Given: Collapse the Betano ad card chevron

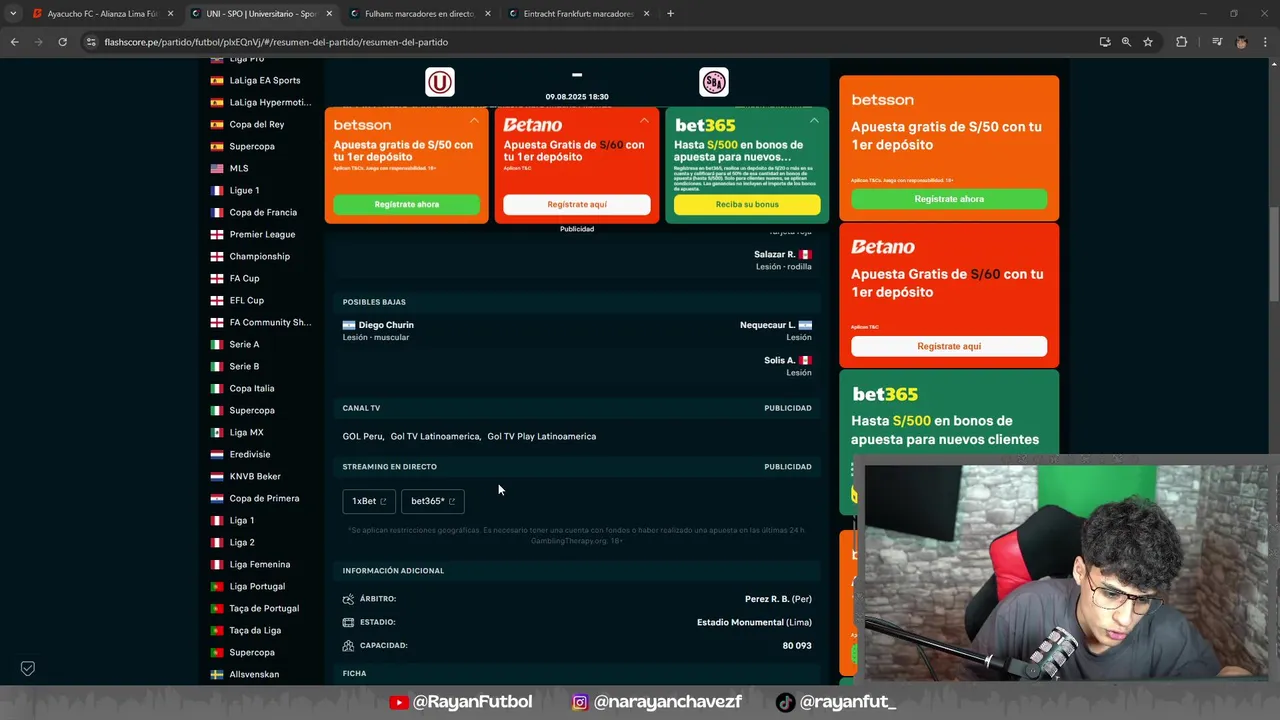Looking at the screenshot, I should pos(644,120).
